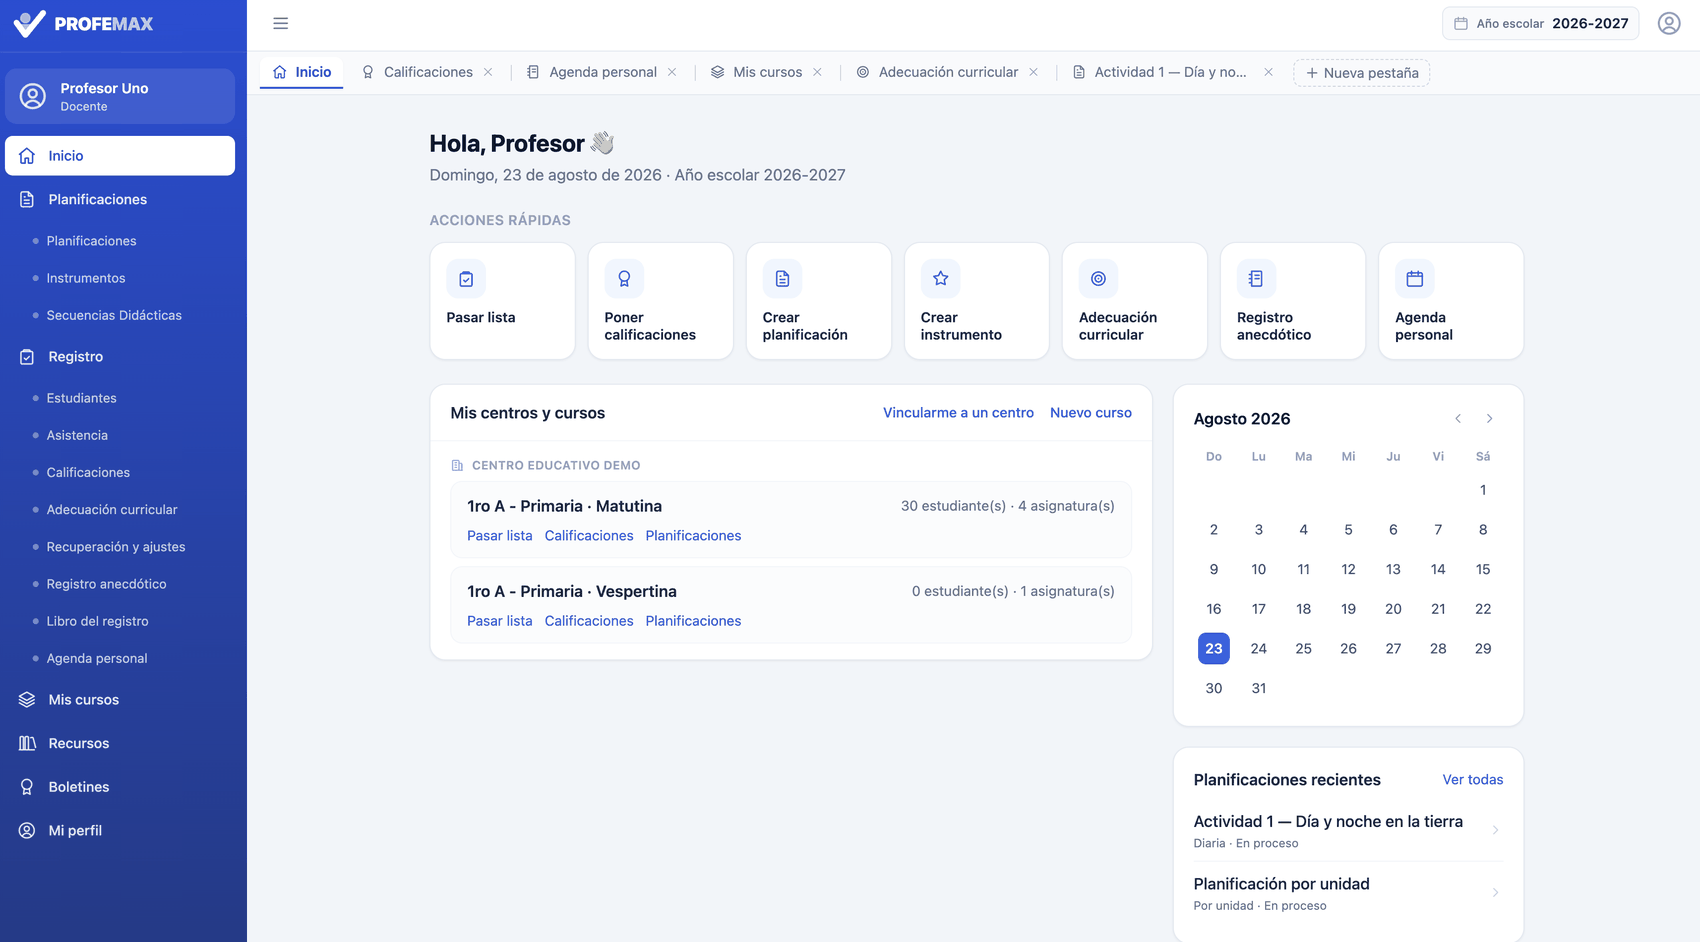Open the Planificaciones sub-item in sidebar
1700x942 pixels.
pos(91,241)
